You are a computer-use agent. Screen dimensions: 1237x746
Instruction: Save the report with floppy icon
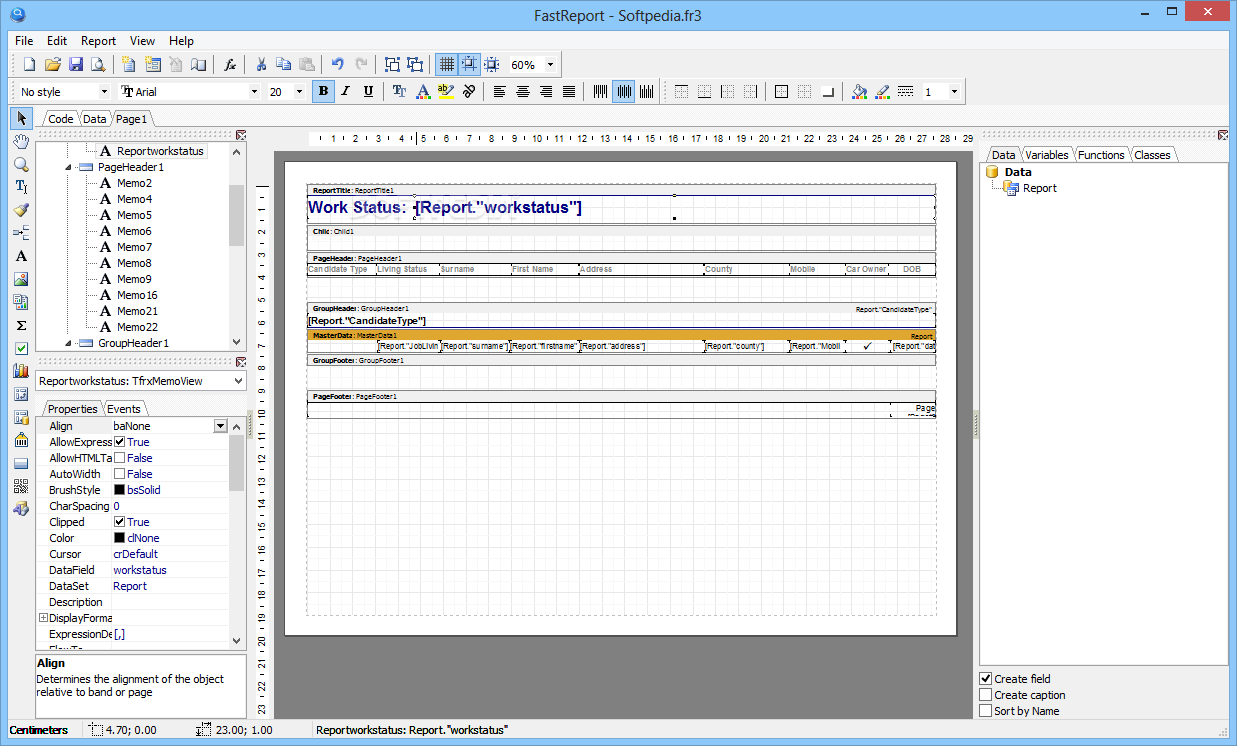coord(75,65)
